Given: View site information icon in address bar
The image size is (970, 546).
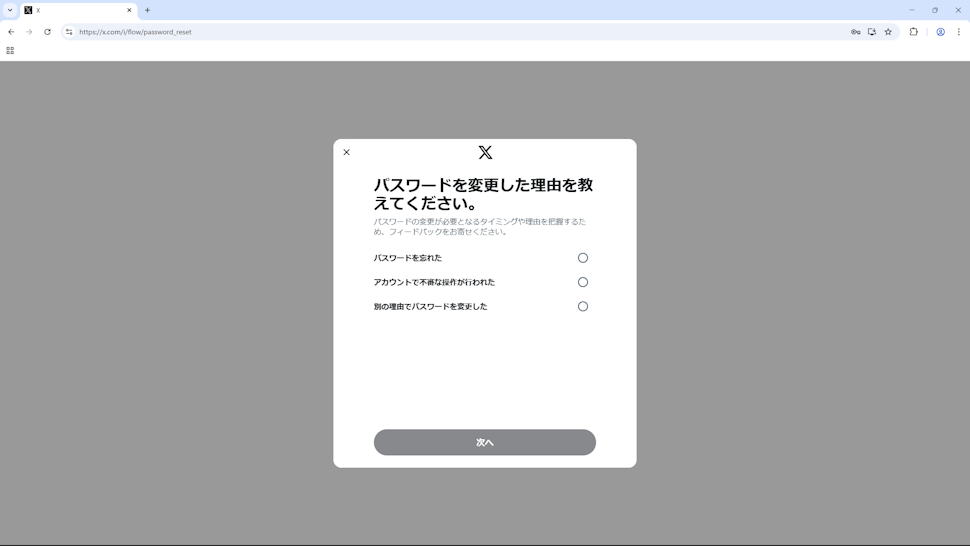Looking at the screenshot, I should click(69, 32).
